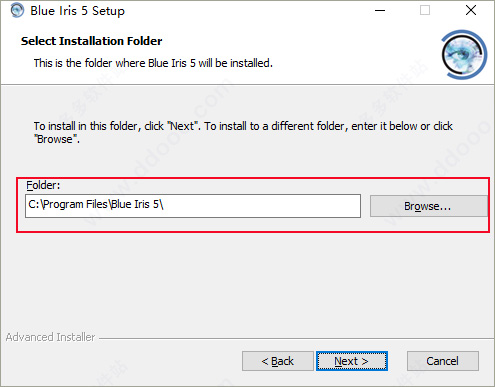The width and height of the screenshot is (495, 387).
Task: Click the greyed-out maximize window button
Action: click(425, 10)
